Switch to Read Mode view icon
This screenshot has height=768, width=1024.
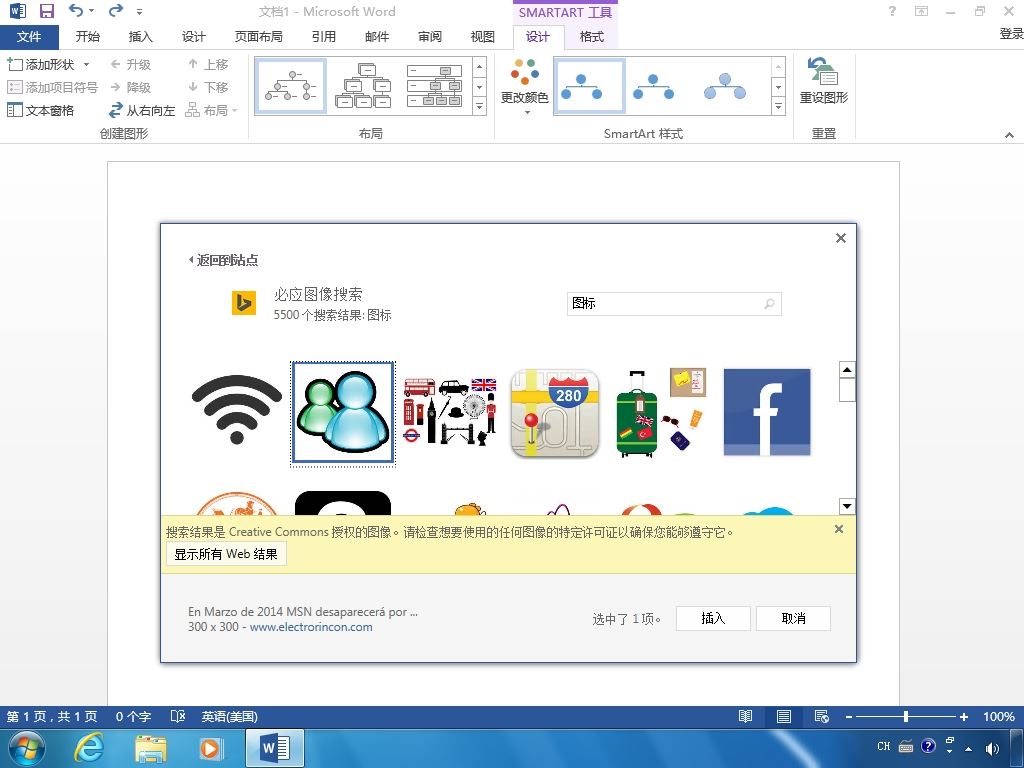coord(745,716)
